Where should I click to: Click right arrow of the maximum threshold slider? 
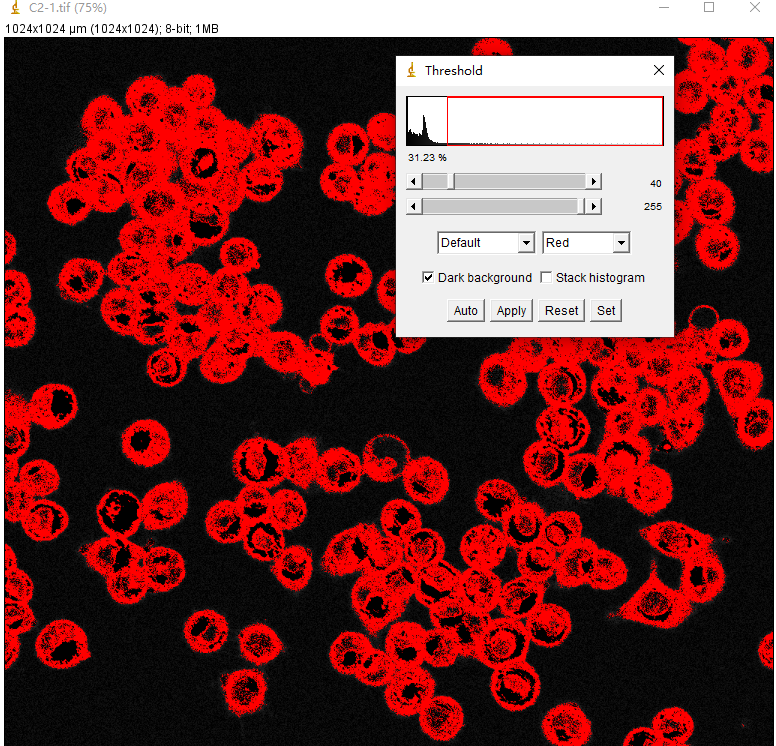(594, 206)
